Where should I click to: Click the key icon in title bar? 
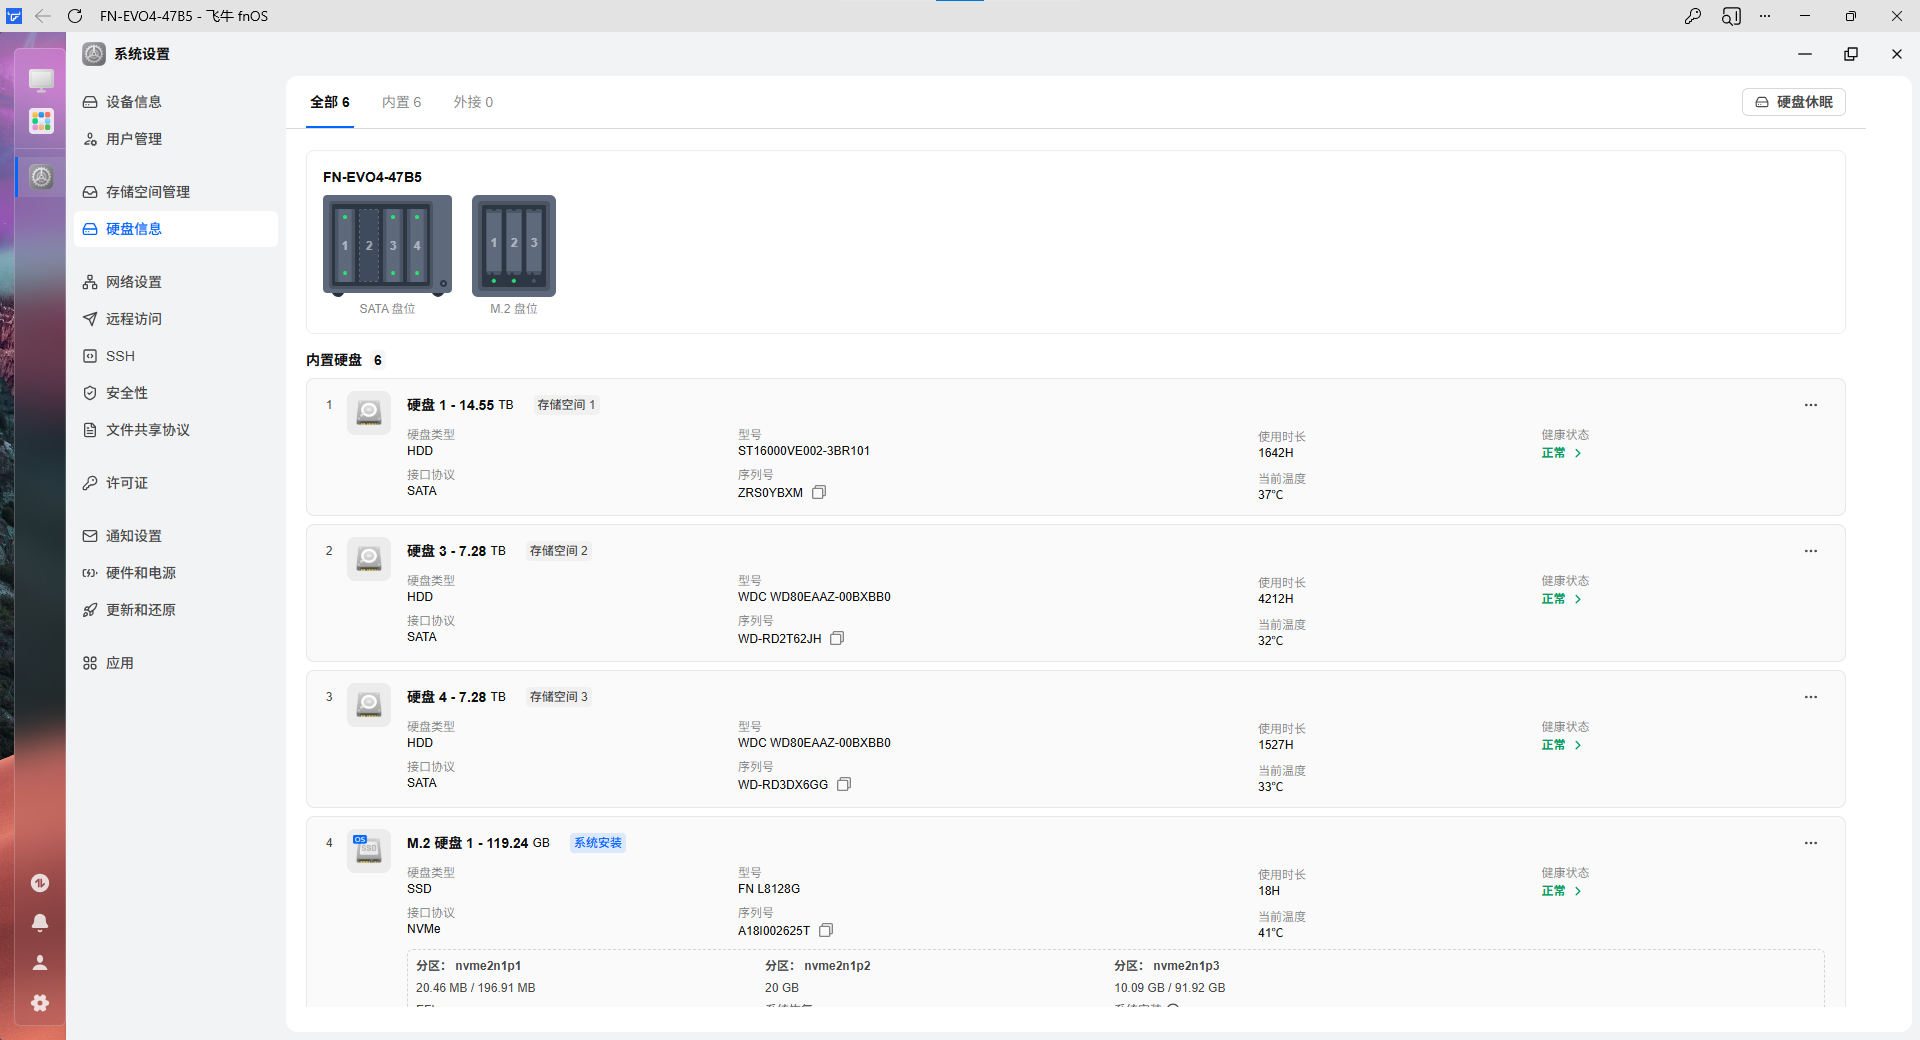1693,16
